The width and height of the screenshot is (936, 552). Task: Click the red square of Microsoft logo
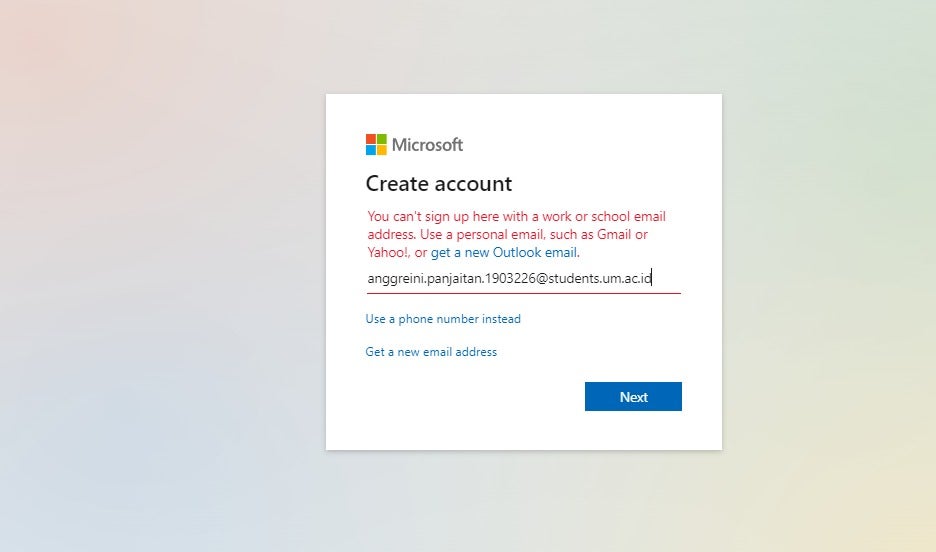(371, 139)
